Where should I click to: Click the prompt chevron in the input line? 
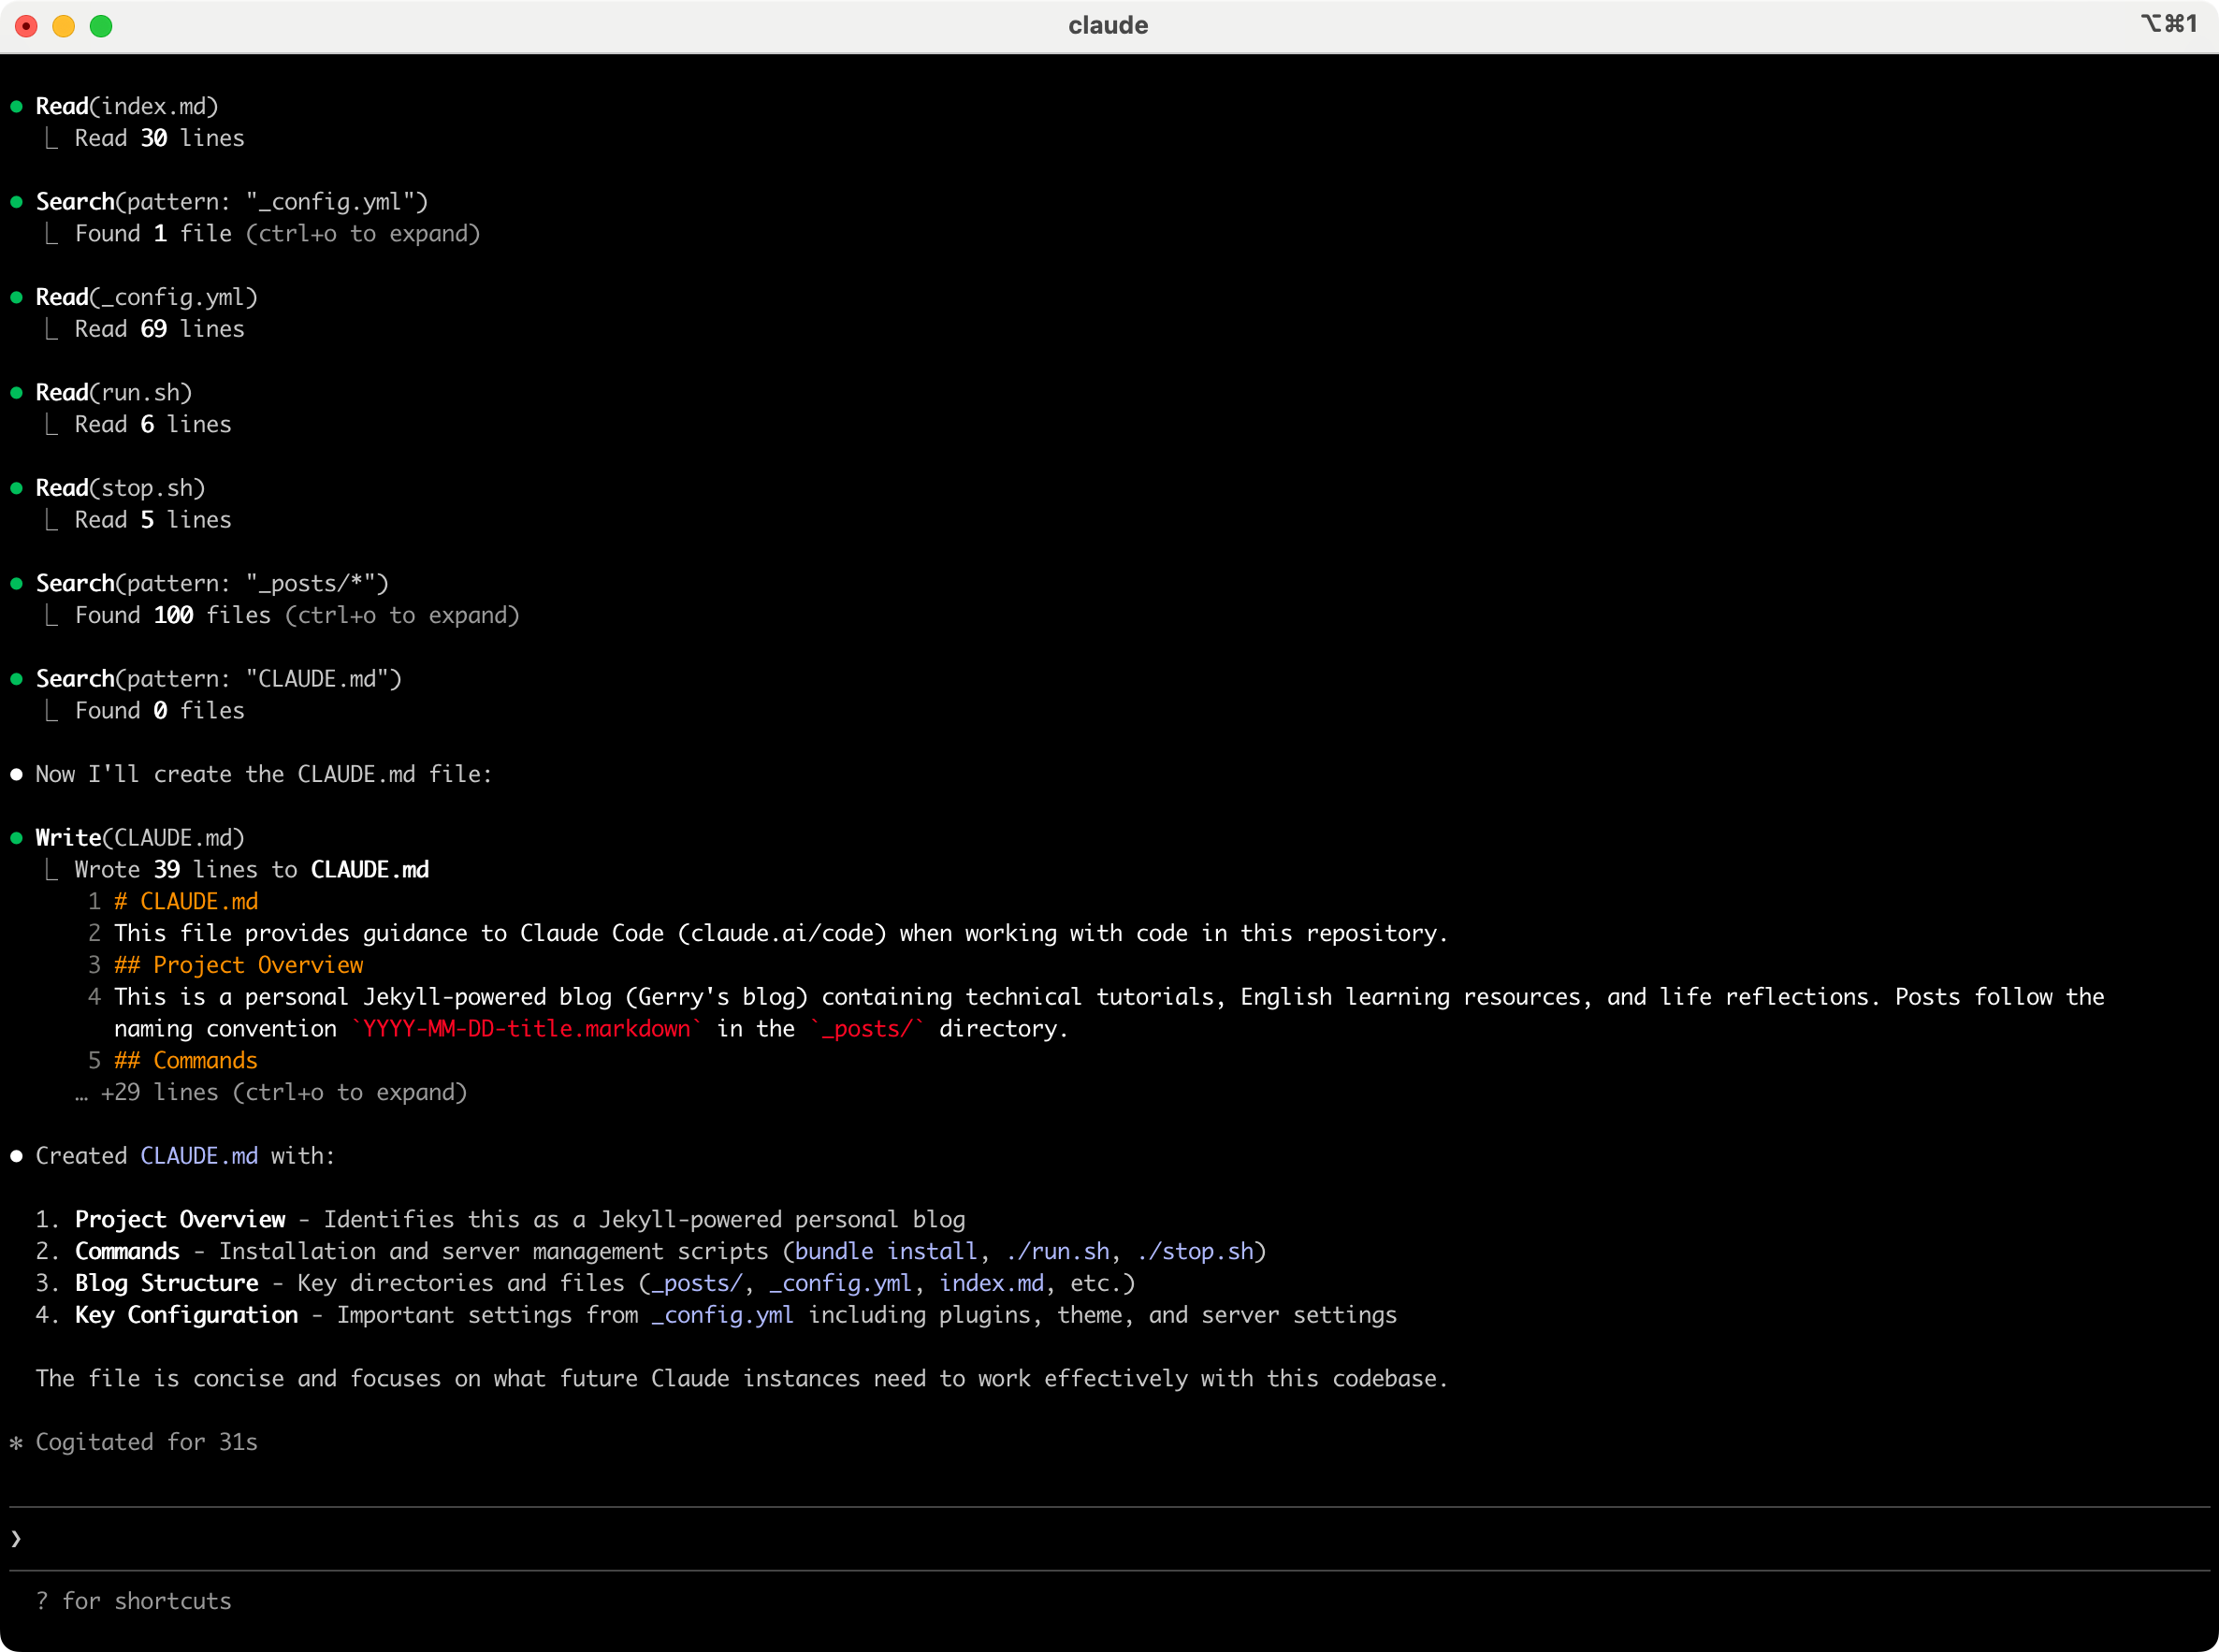pyautogui.click(x=16, y=1539)
